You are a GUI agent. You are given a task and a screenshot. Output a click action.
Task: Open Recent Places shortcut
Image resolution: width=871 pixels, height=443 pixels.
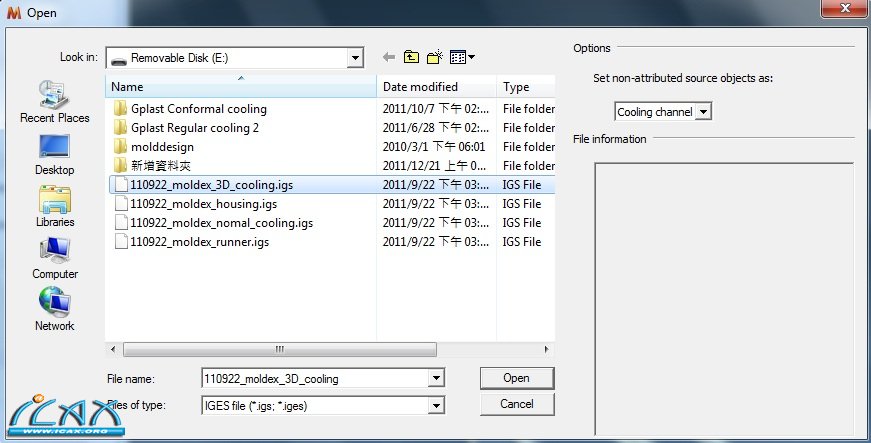54,102
